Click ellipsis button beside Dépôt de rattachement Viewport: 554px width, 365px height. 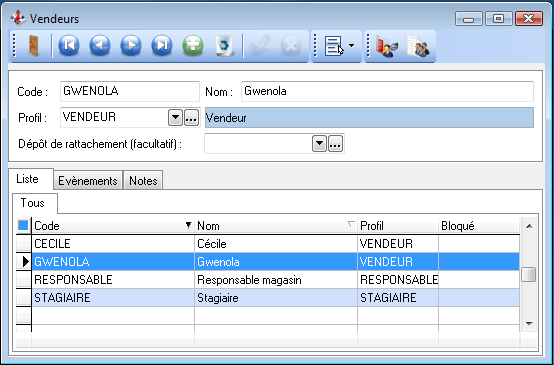point(335,143)
